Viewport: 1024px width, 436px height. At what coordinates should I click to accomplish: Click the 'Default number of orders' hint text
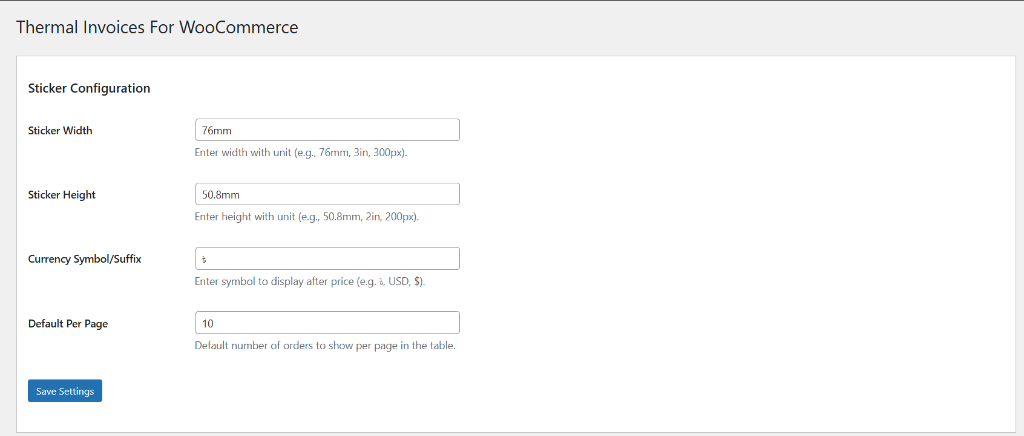[x=325, y=345]
